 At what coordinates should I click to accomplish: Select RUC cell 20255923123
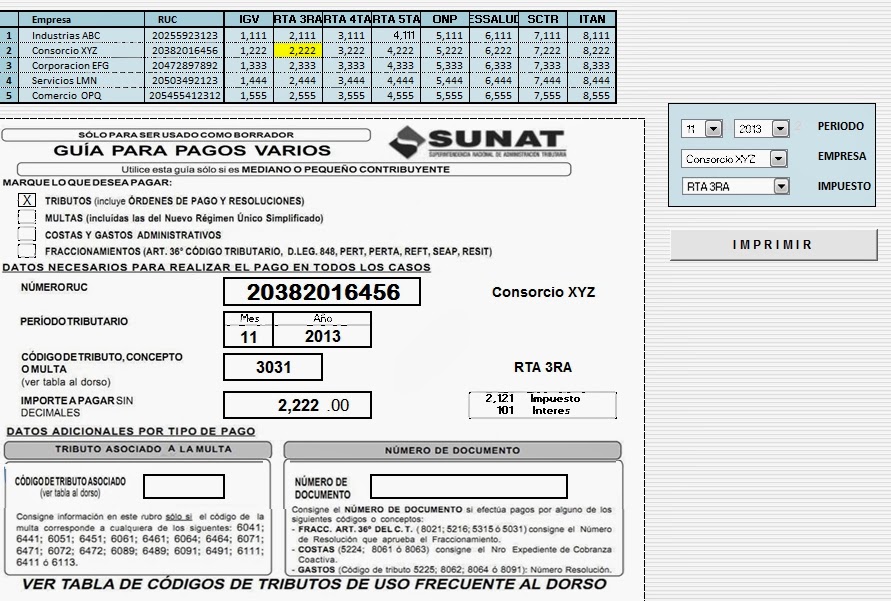coord(184,35)
